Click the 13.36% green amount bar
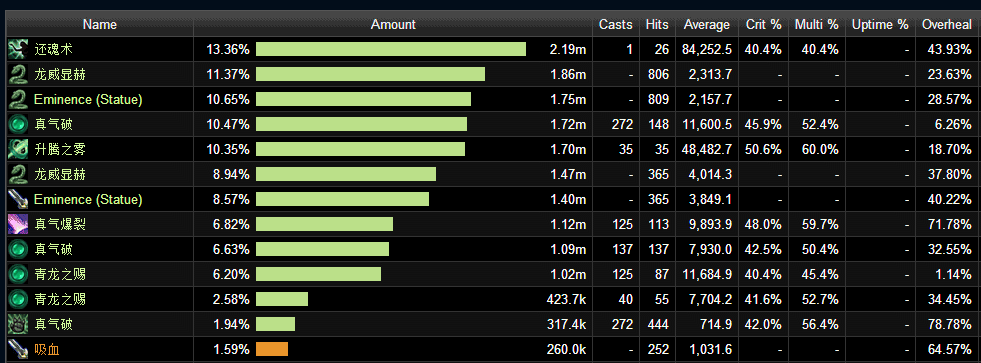The width and height of the screenshot is (981, 363). [x=391, y=49]
